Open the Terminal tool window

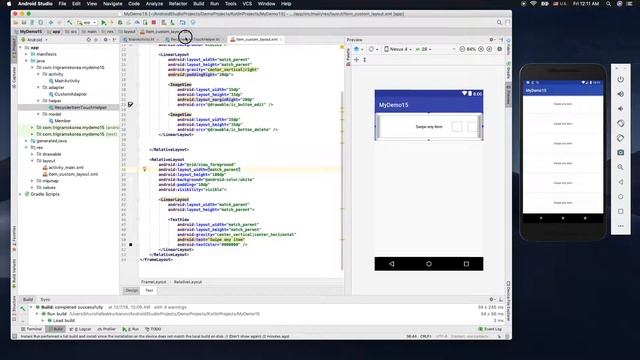(x=31, y=329)
